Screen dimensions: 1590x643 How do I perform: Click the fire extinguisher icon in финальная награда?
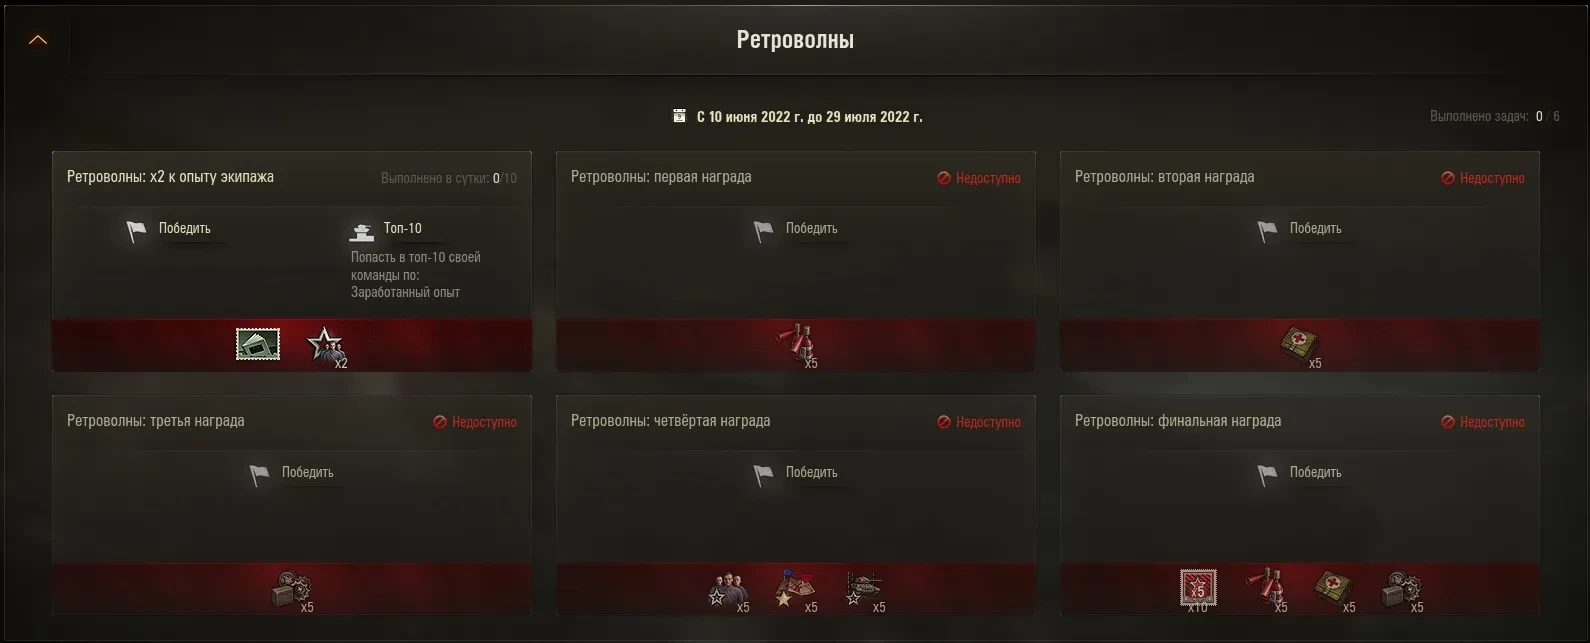click(x=1266, y=587)
